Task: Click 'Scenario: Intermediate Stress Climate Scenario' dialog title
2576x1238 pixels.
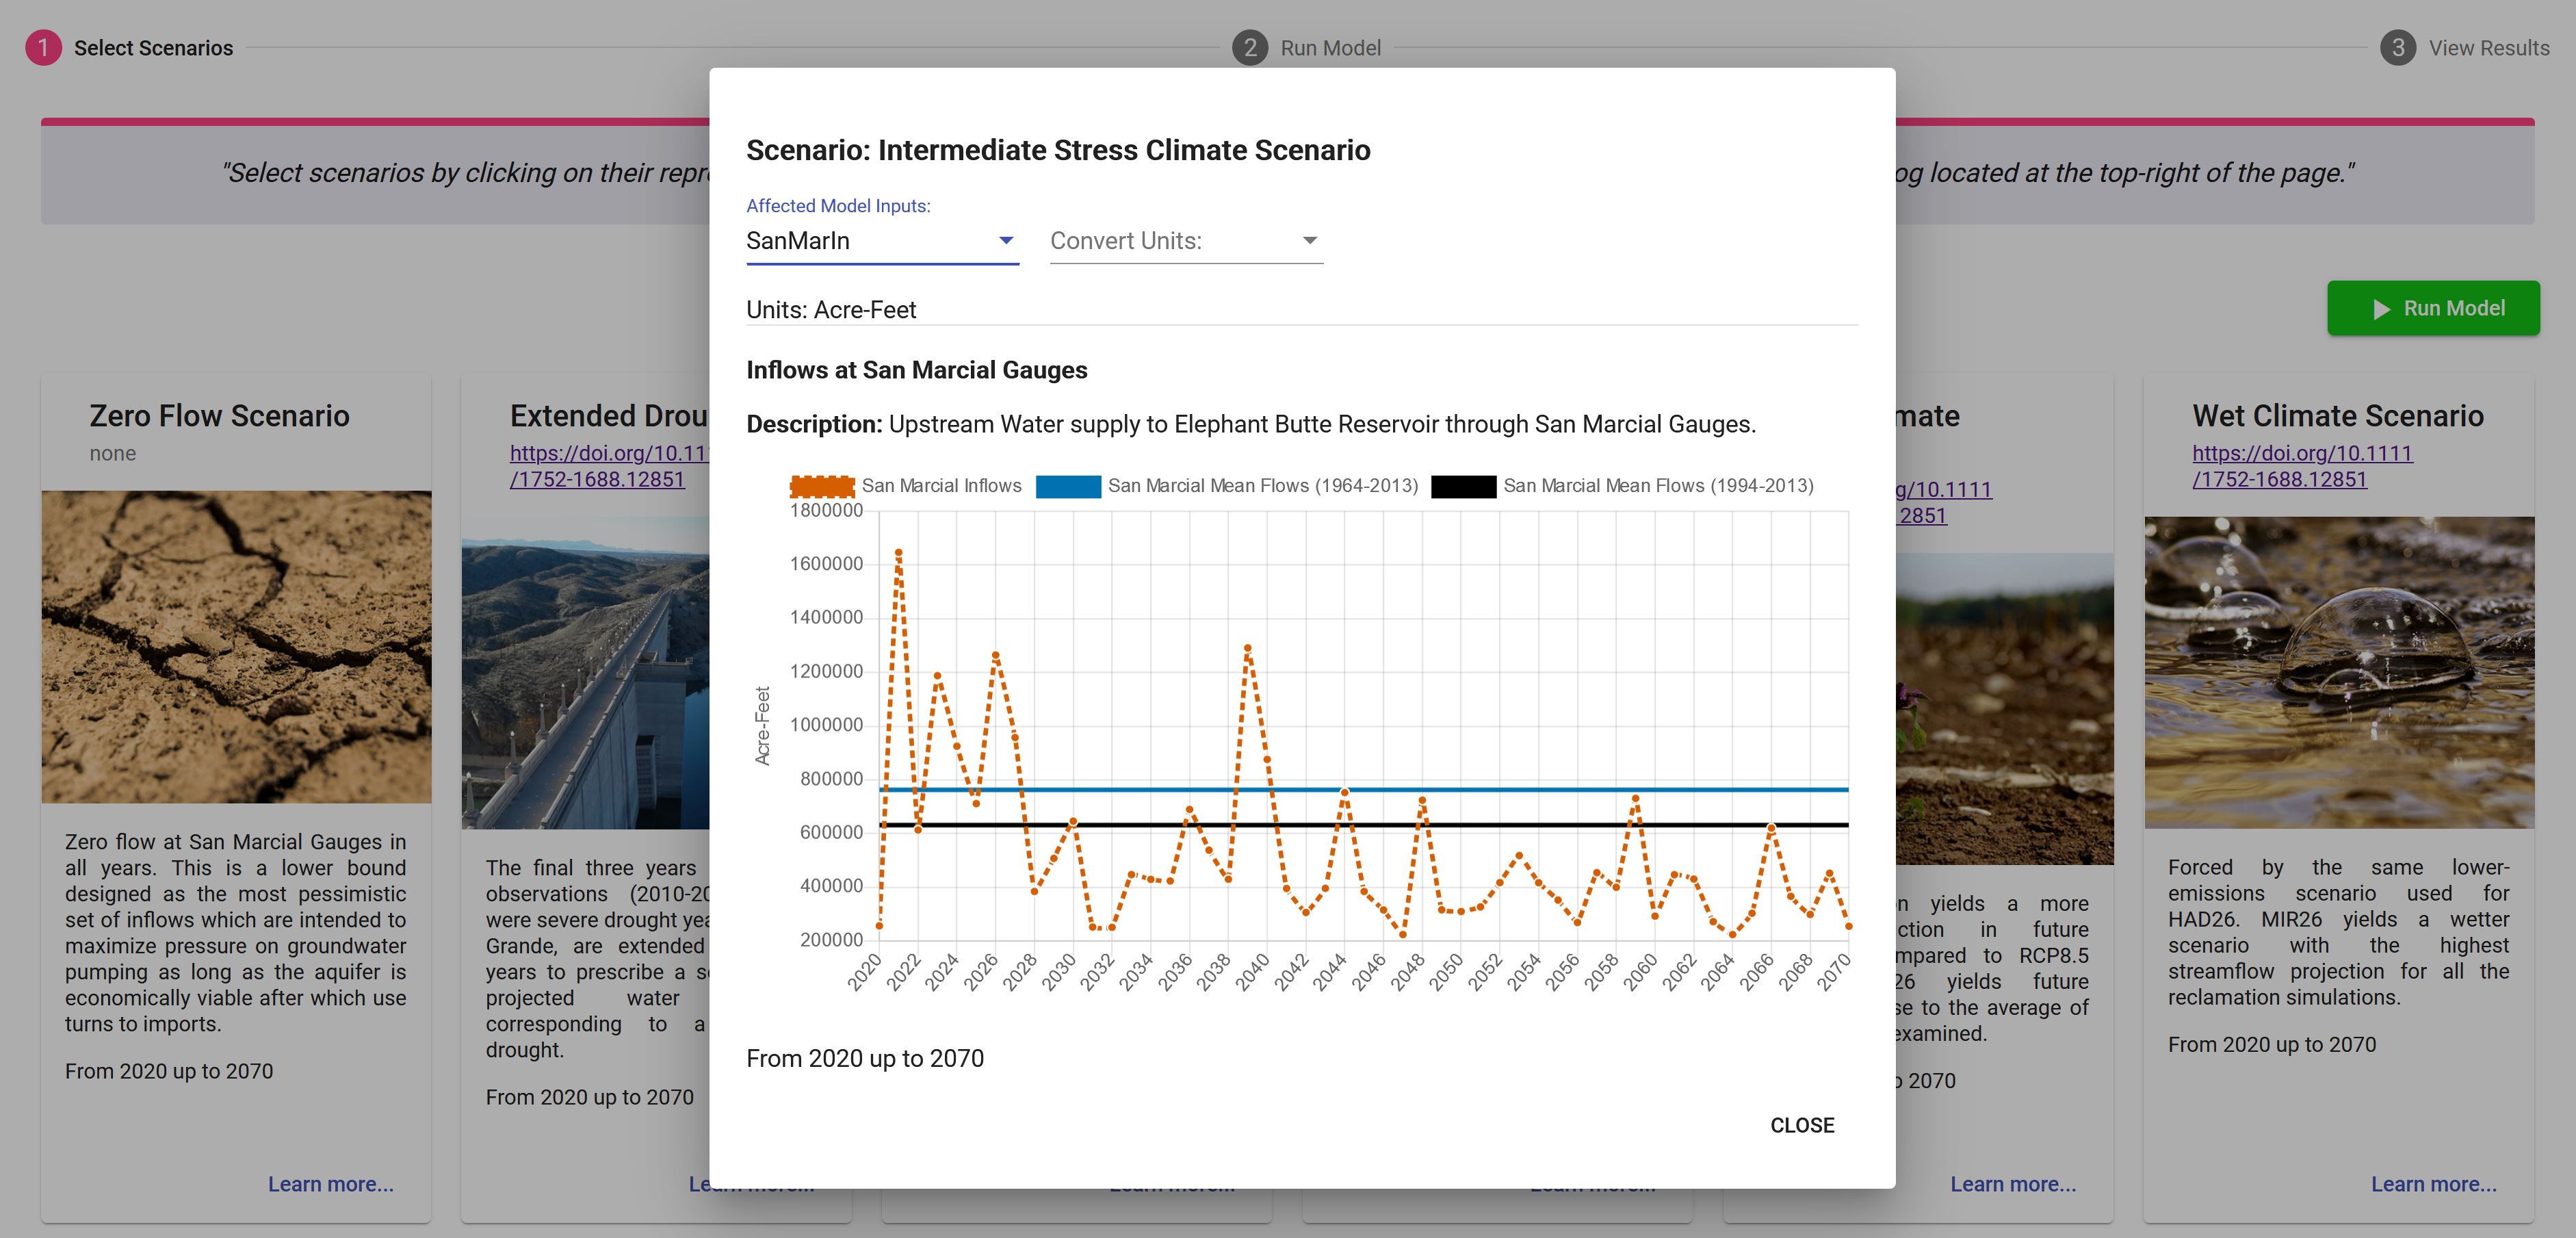Action: (1058, 150)
